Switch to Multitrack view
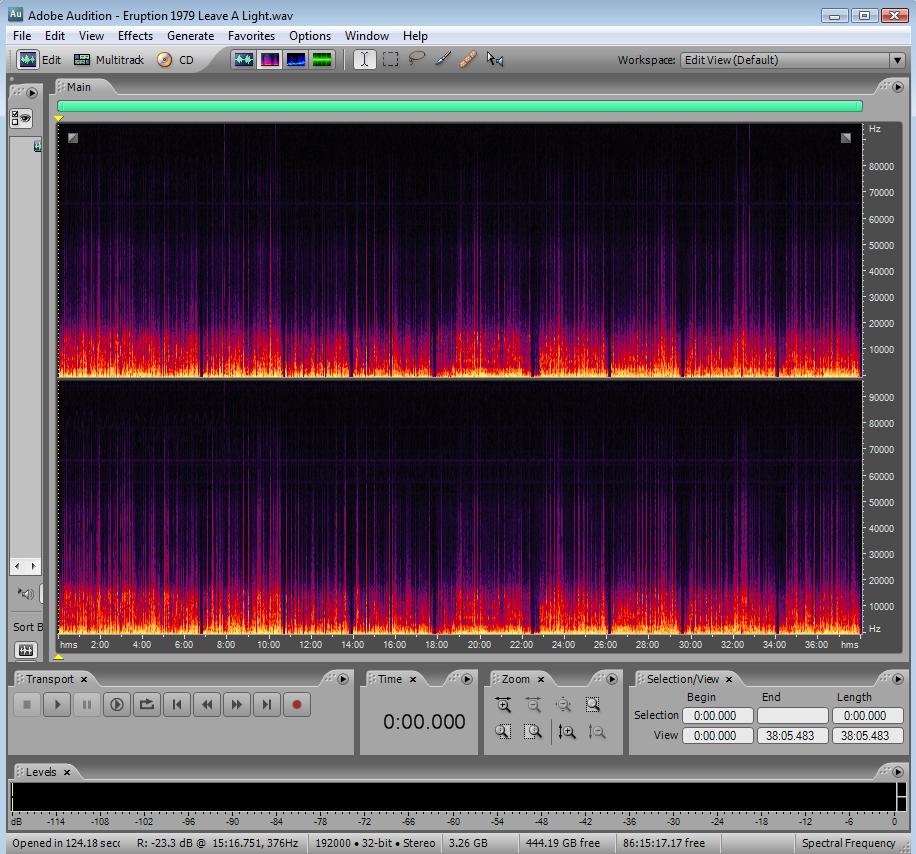The height and width of the screenshot is (854, 916). (x=109, y=60)
